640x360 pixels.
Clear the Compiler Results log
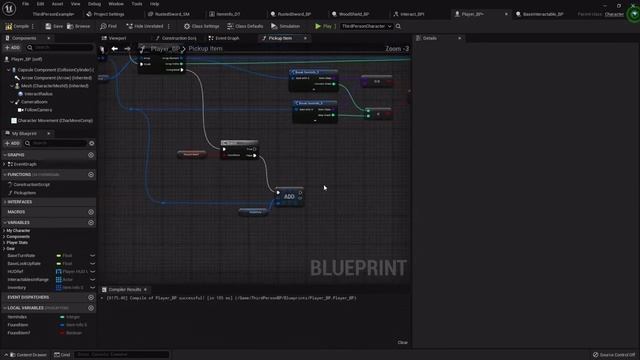(x=402, y=342)
